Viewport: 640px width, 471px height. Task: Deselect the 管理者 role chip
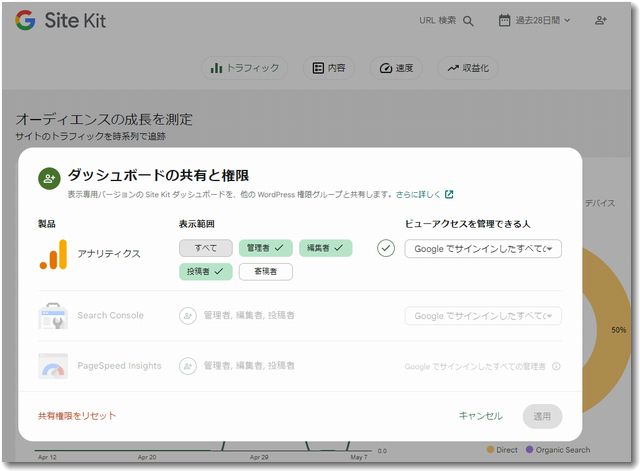(266, 248)
